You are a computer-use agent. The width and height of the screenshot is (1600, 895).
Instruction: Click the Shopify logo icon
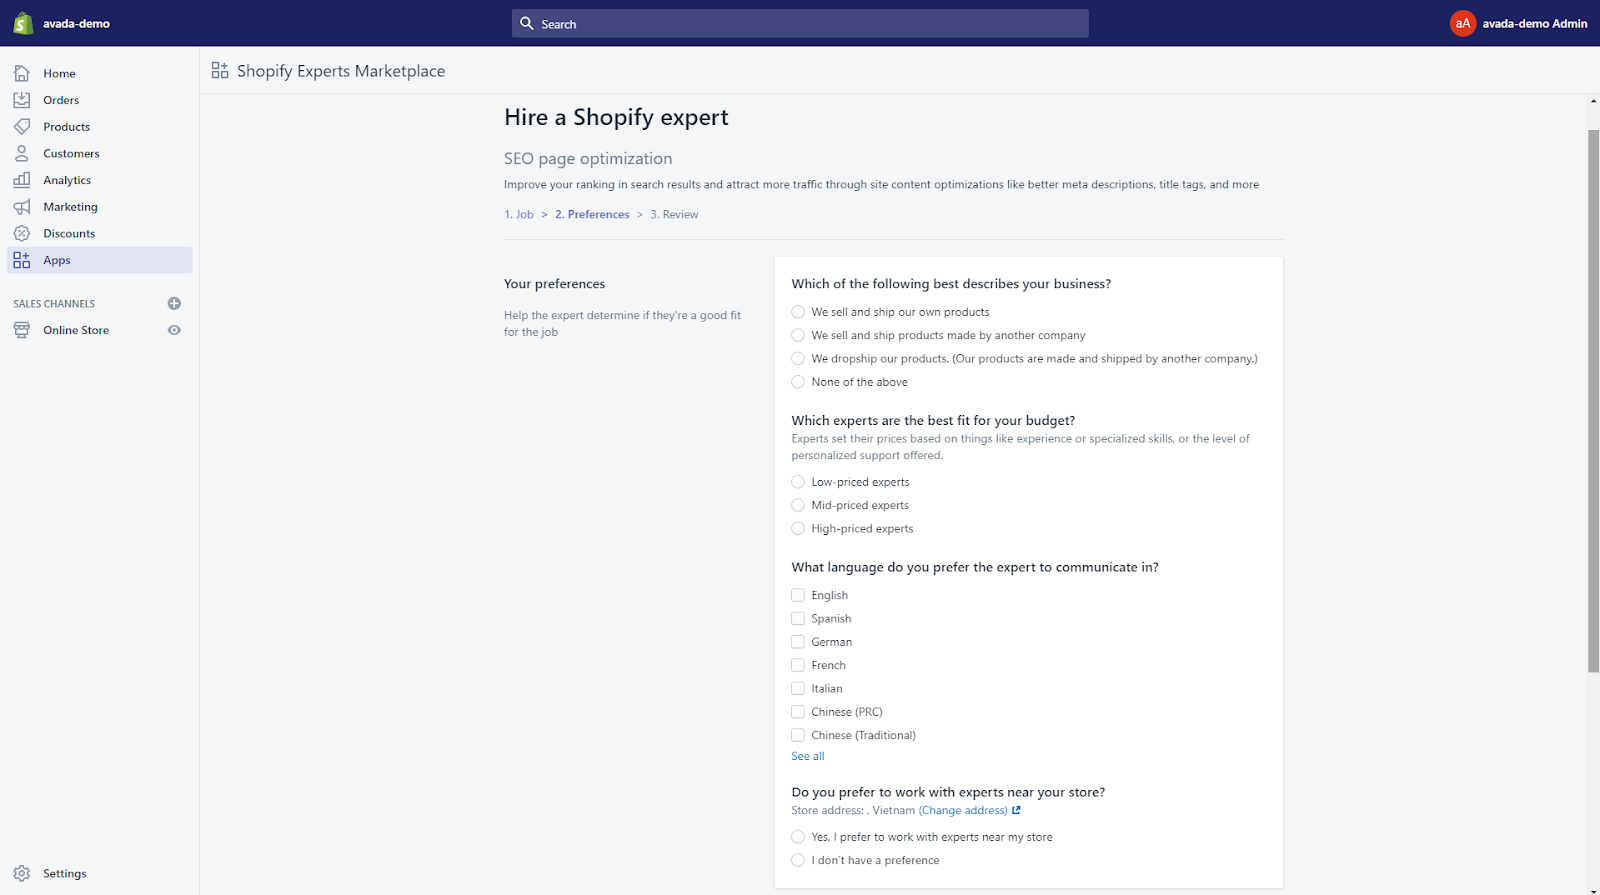coord(22,23)
